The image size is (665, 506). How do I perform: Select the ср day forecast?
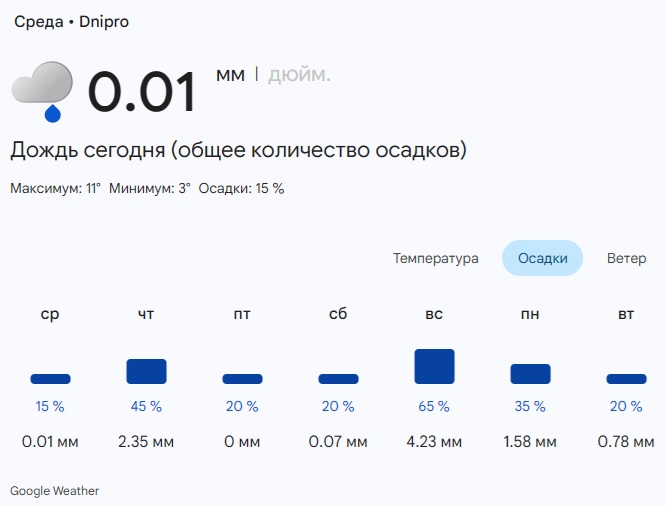click(50, 315)
